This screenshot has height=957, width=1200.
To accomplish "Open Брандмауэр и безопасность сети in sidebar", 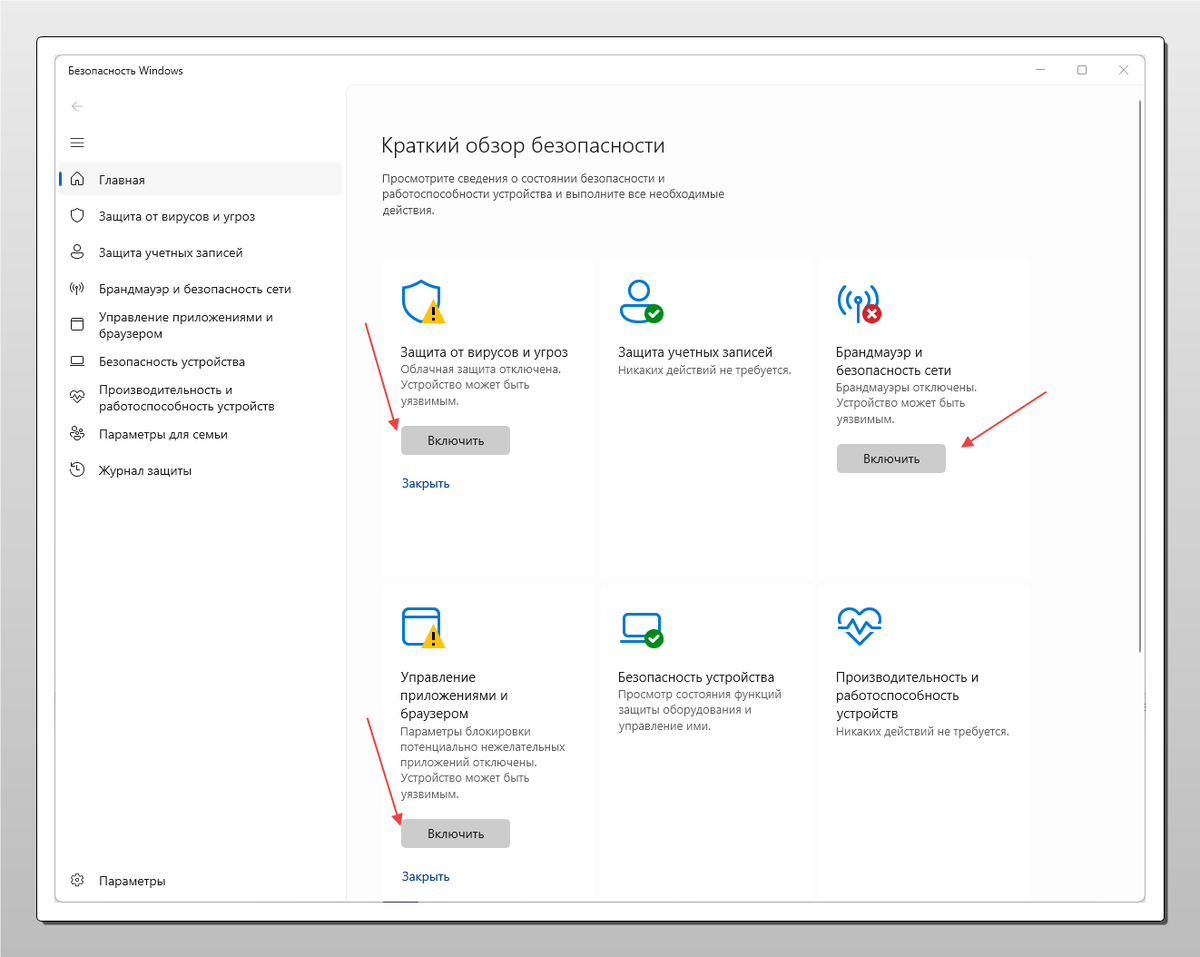I will pos(201,289).
